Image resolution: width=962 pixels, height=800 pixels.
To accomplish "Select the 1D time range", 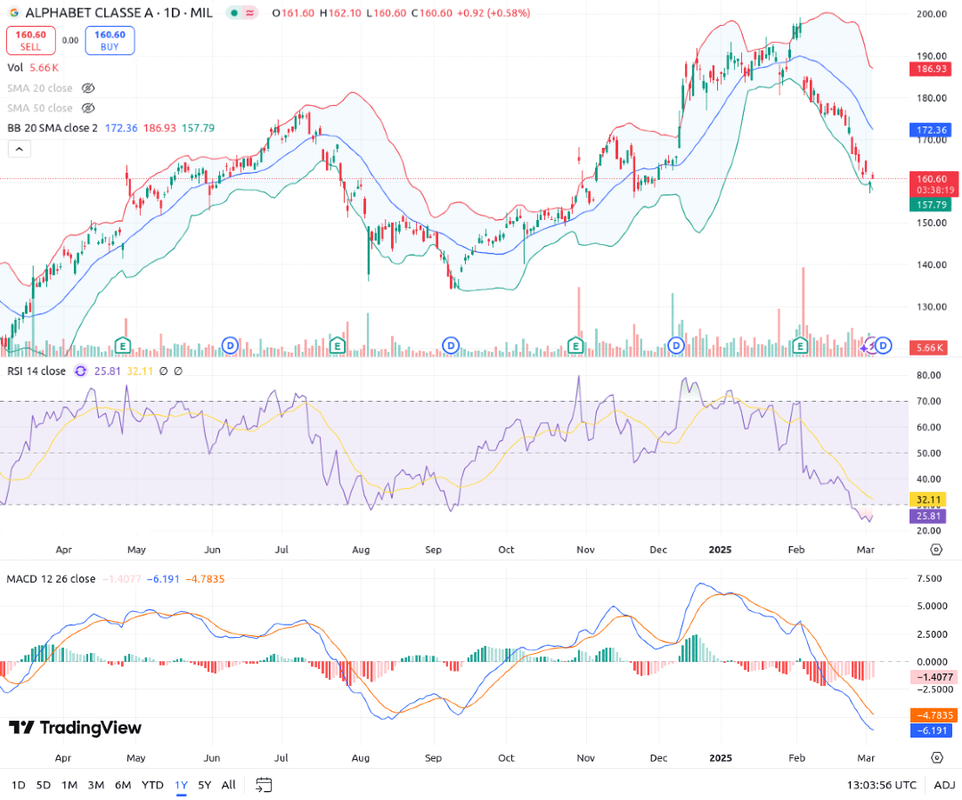I will 18,785.
